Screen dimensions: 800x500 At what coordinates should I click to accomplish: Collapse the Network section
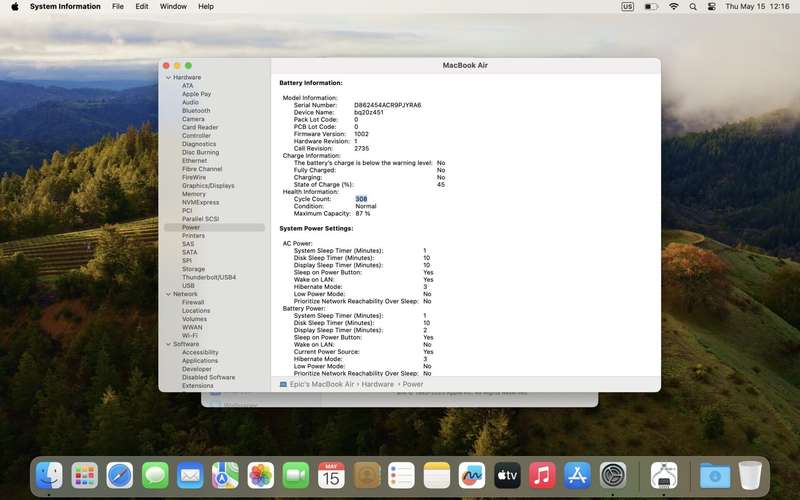(x=168, y=294)
